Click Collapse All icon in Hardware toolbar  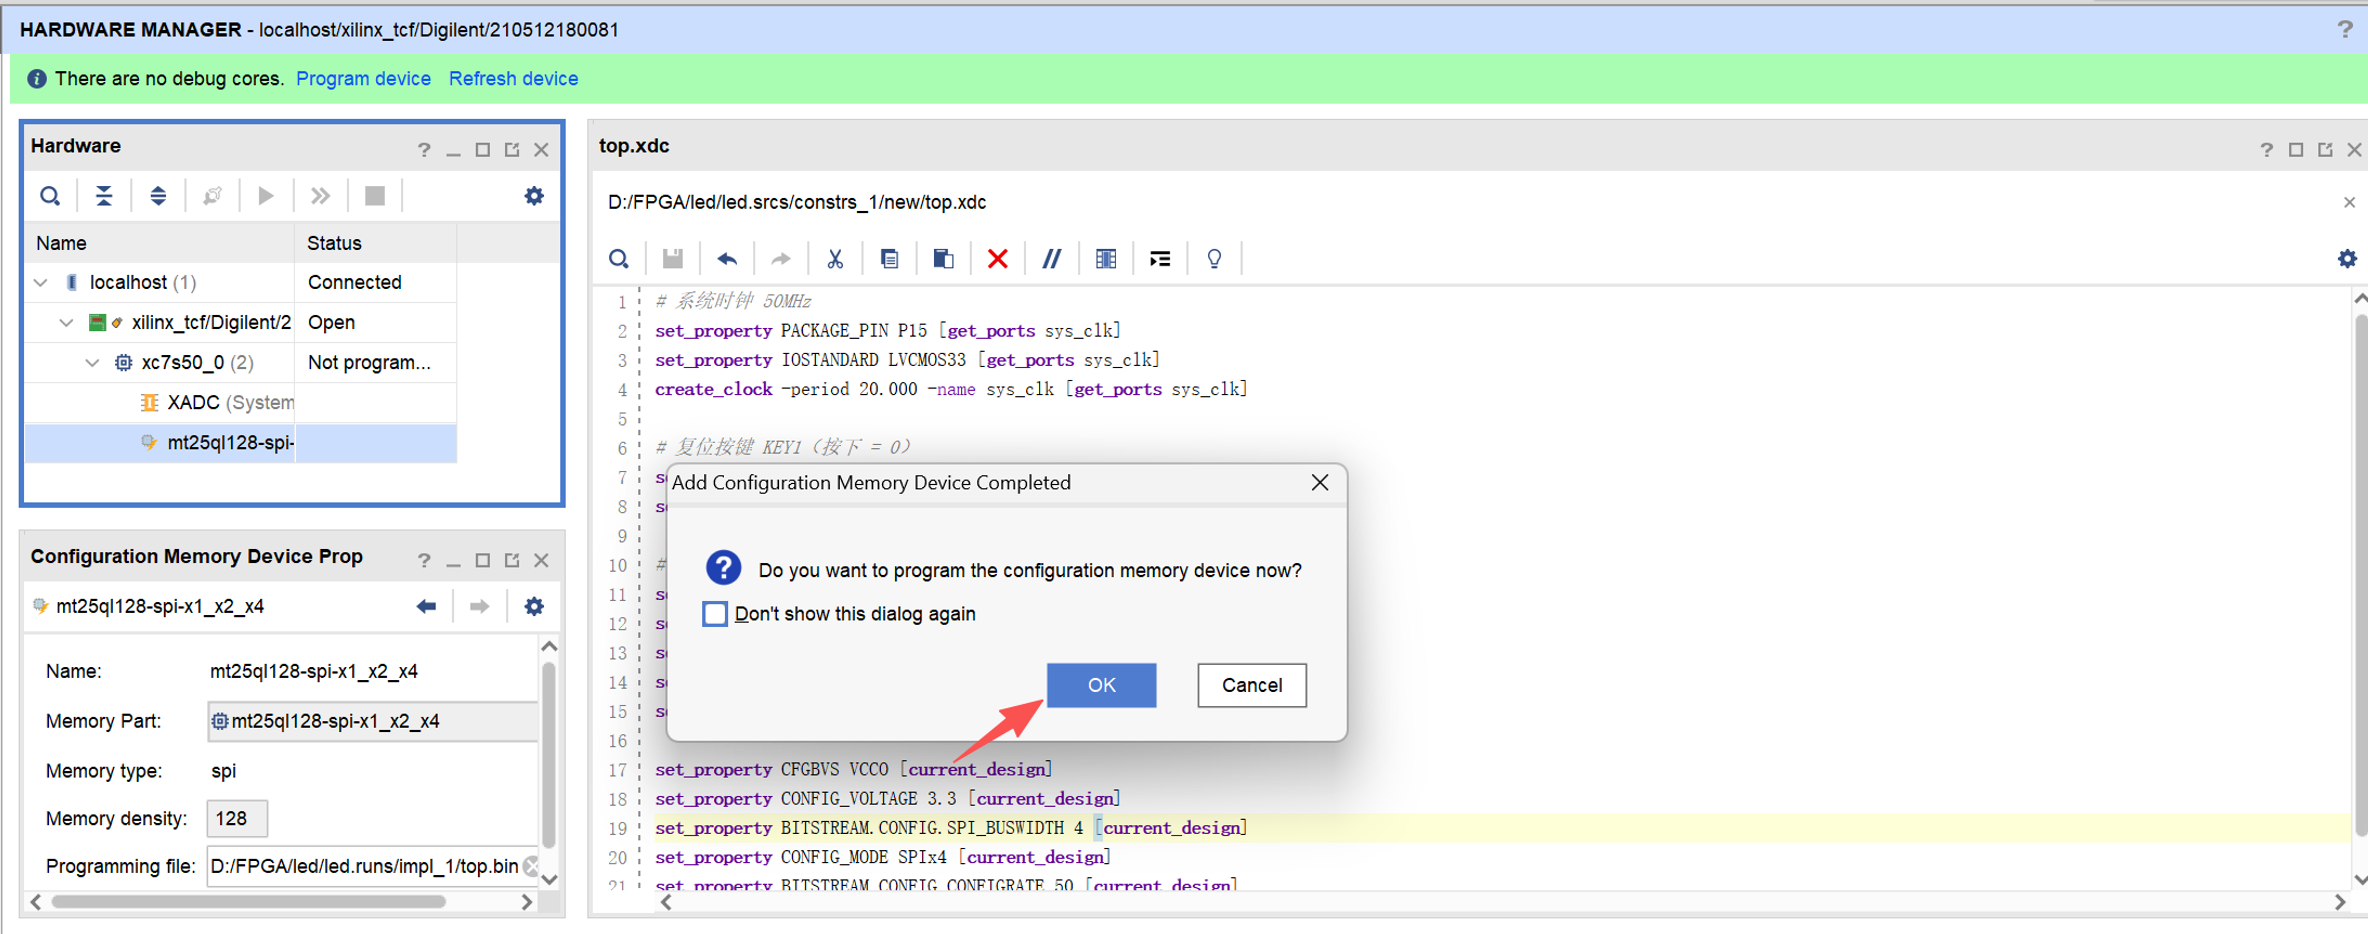coord(104,196)
